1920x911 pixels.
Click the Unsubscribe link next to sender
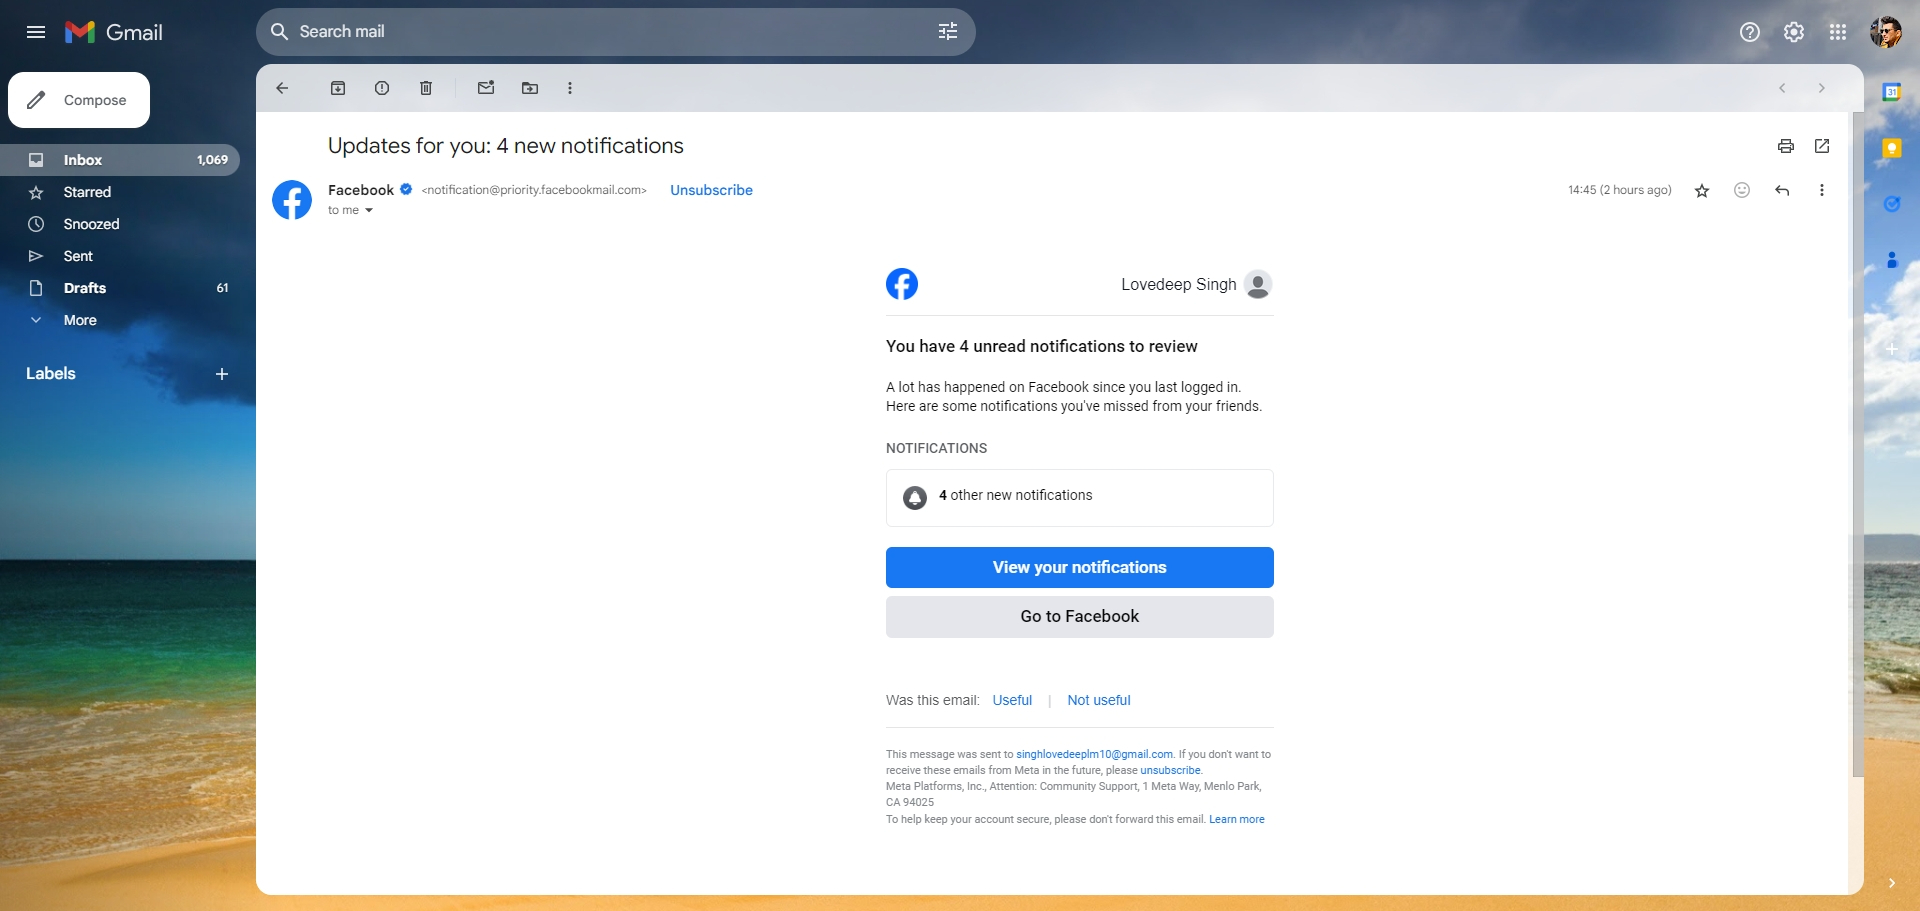pyautogui.click(x=711, y=190)
